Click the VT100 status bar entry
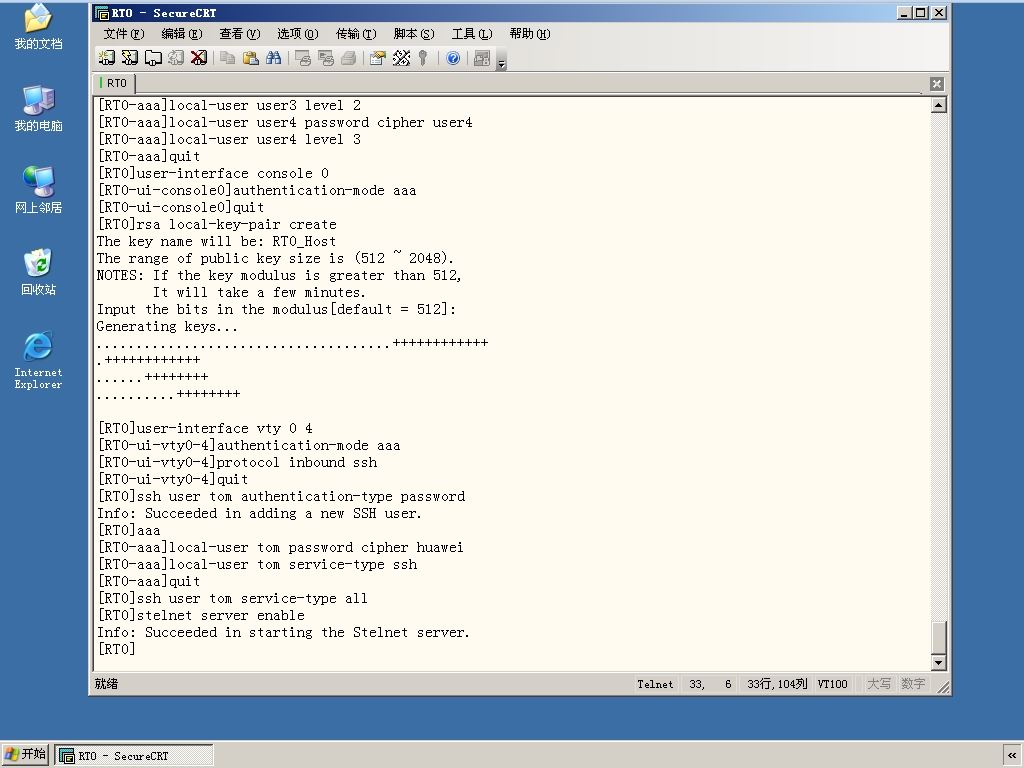The image size is (1024, 768). [832, 684]
